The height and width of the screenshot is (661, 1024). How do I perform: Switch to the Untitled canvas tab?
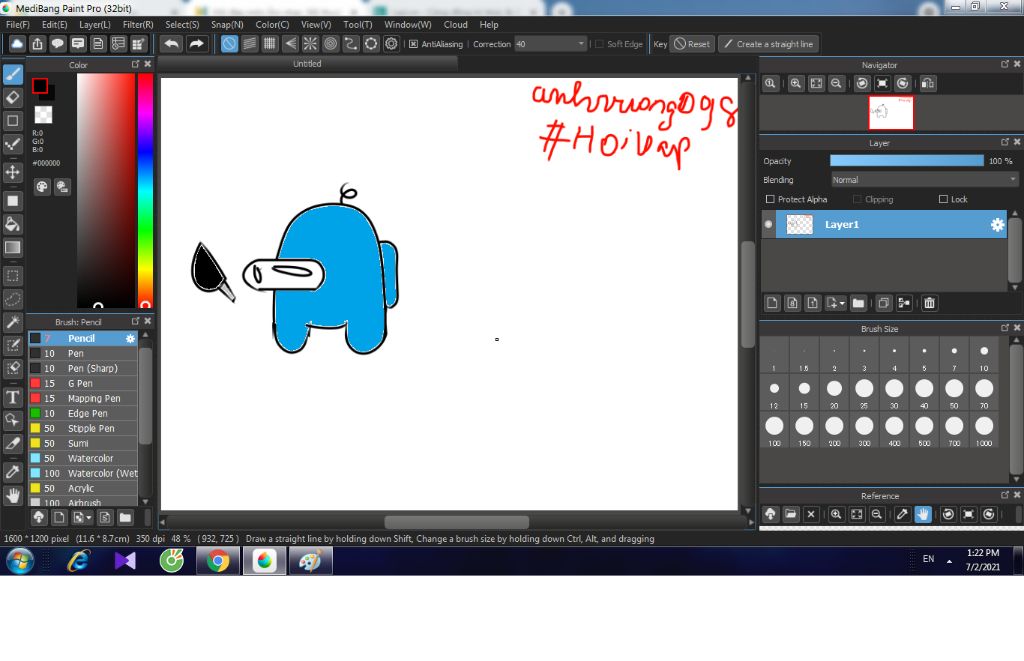click(307, 63)
